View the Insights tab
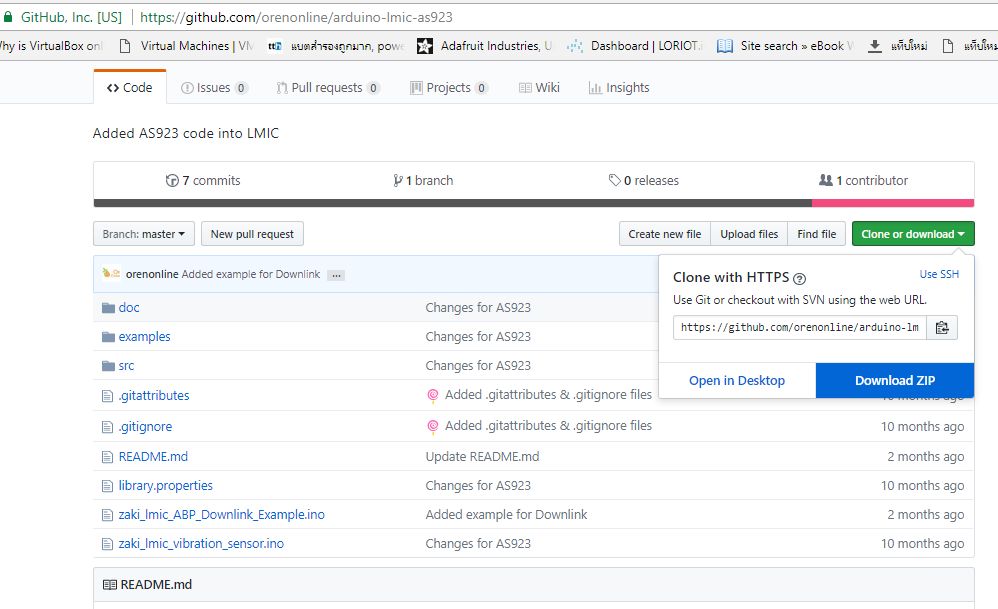The image size is (998, 609). (619, 88)
